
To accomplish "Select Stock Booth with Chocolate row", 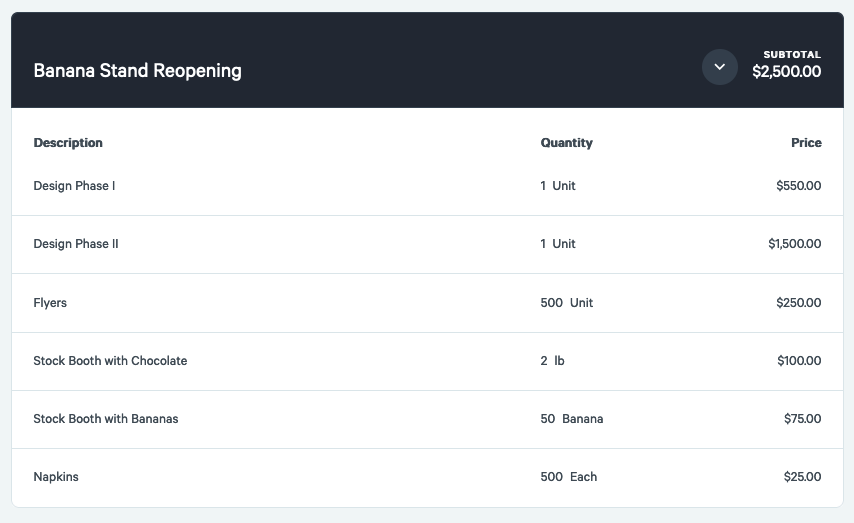I will (110, 361).
